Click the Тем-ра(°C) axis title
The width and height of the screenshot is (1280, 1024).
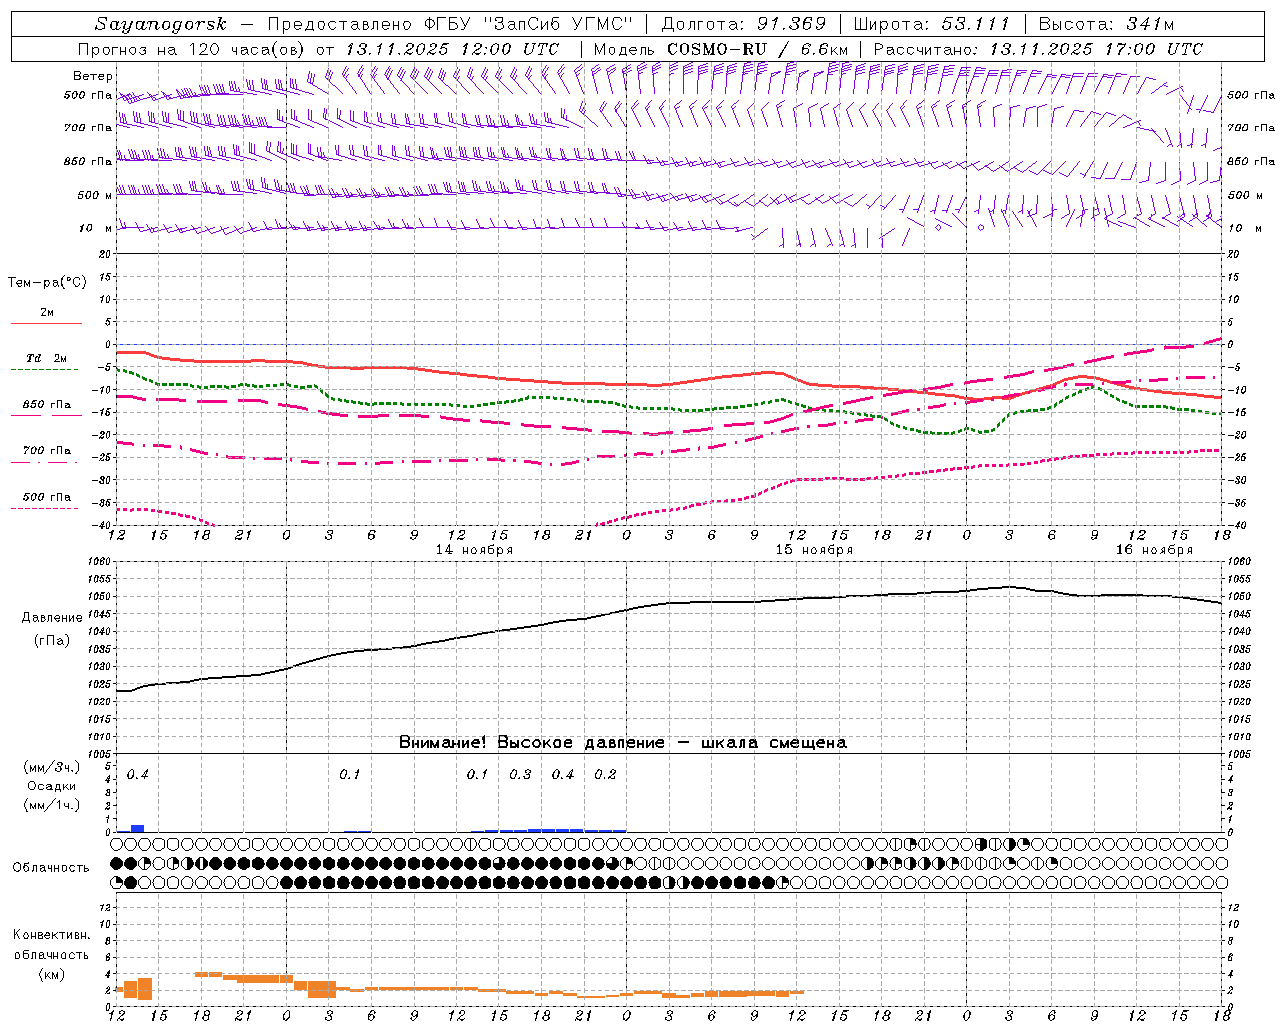(47, 282)
